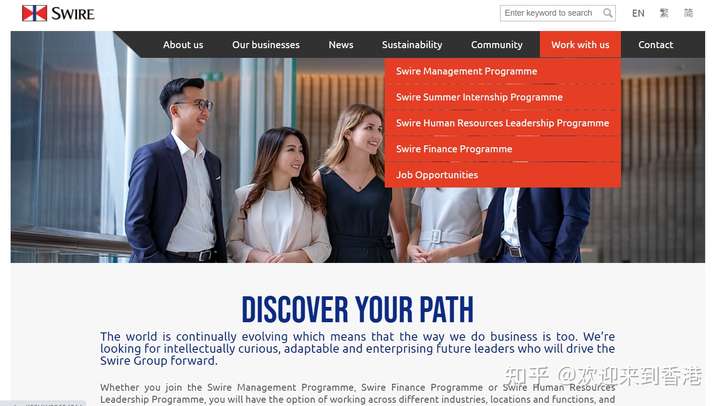
Task: Open the About us menu
Action: (x=183, y=45)
